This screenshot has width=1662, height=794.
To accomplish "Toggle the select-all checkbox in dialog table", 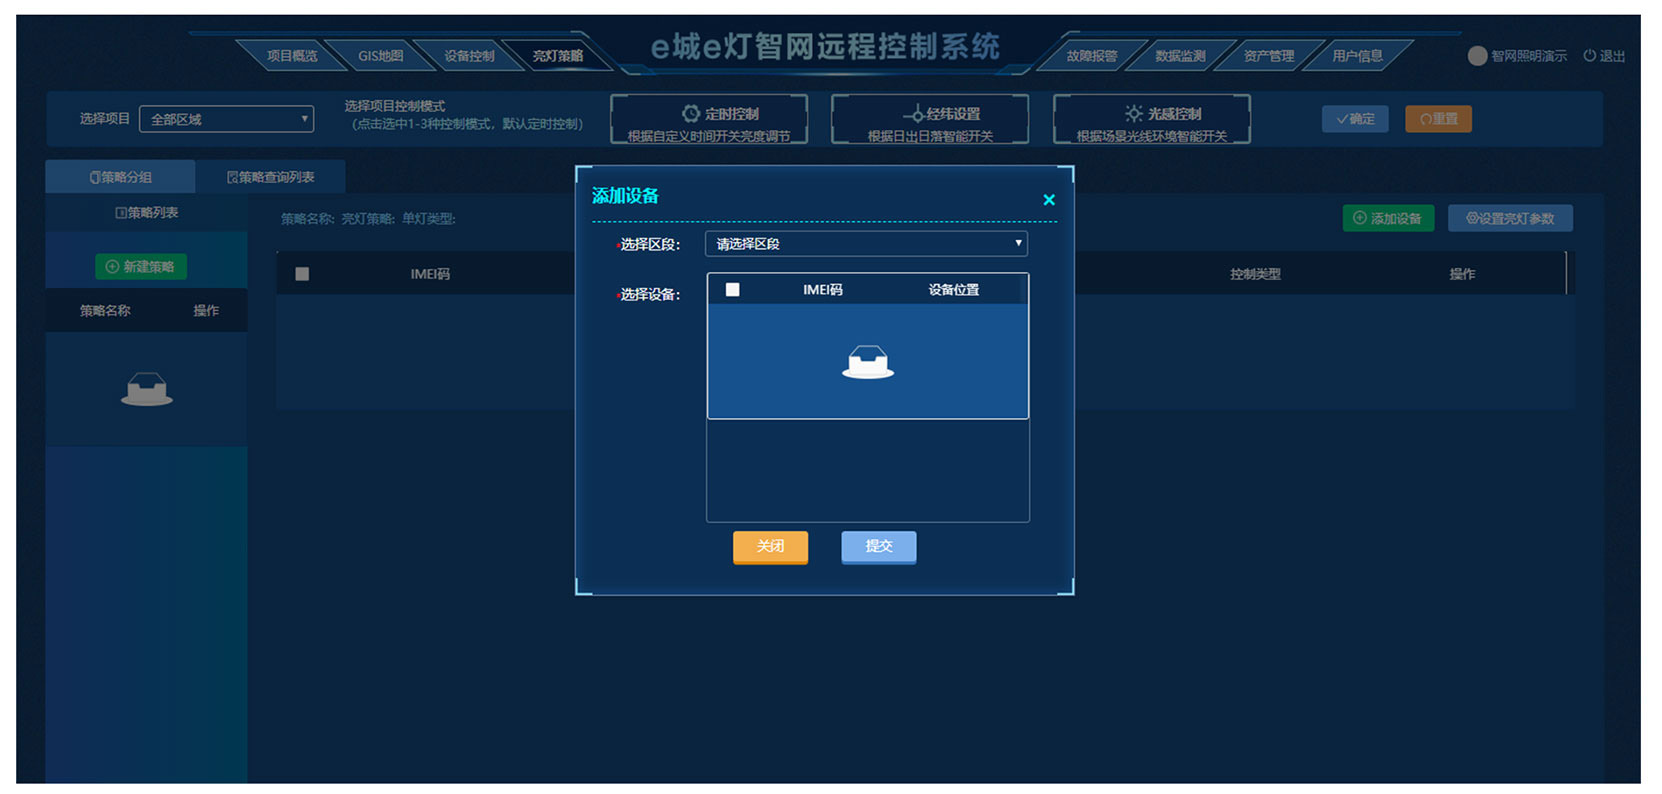I will click(732, 289).
